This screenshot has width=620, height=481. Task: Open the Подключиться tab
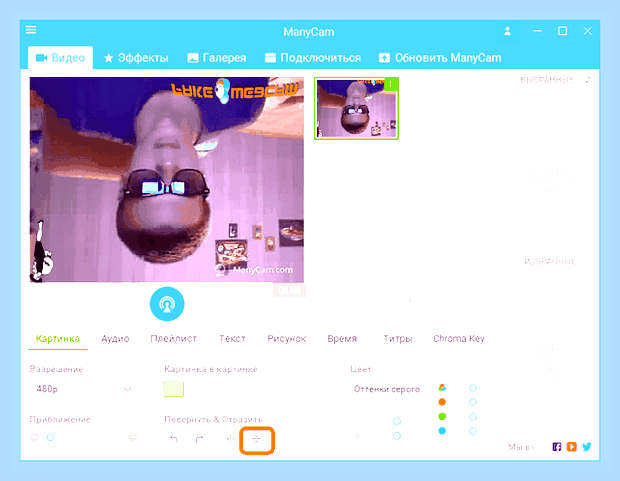tap(313, 58)
